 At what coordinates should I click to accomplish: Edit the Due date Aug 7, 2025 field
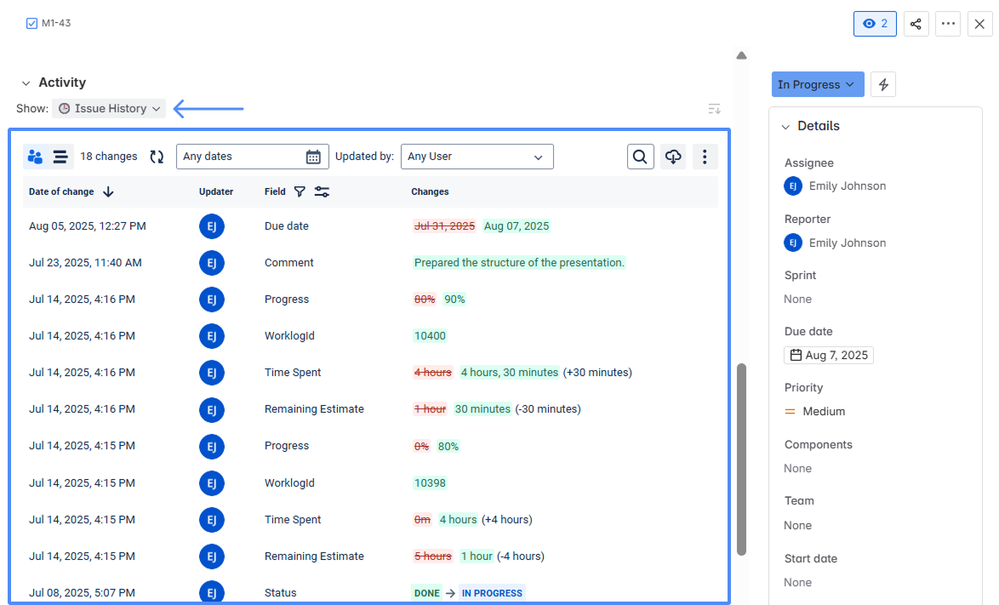[829, 355]
